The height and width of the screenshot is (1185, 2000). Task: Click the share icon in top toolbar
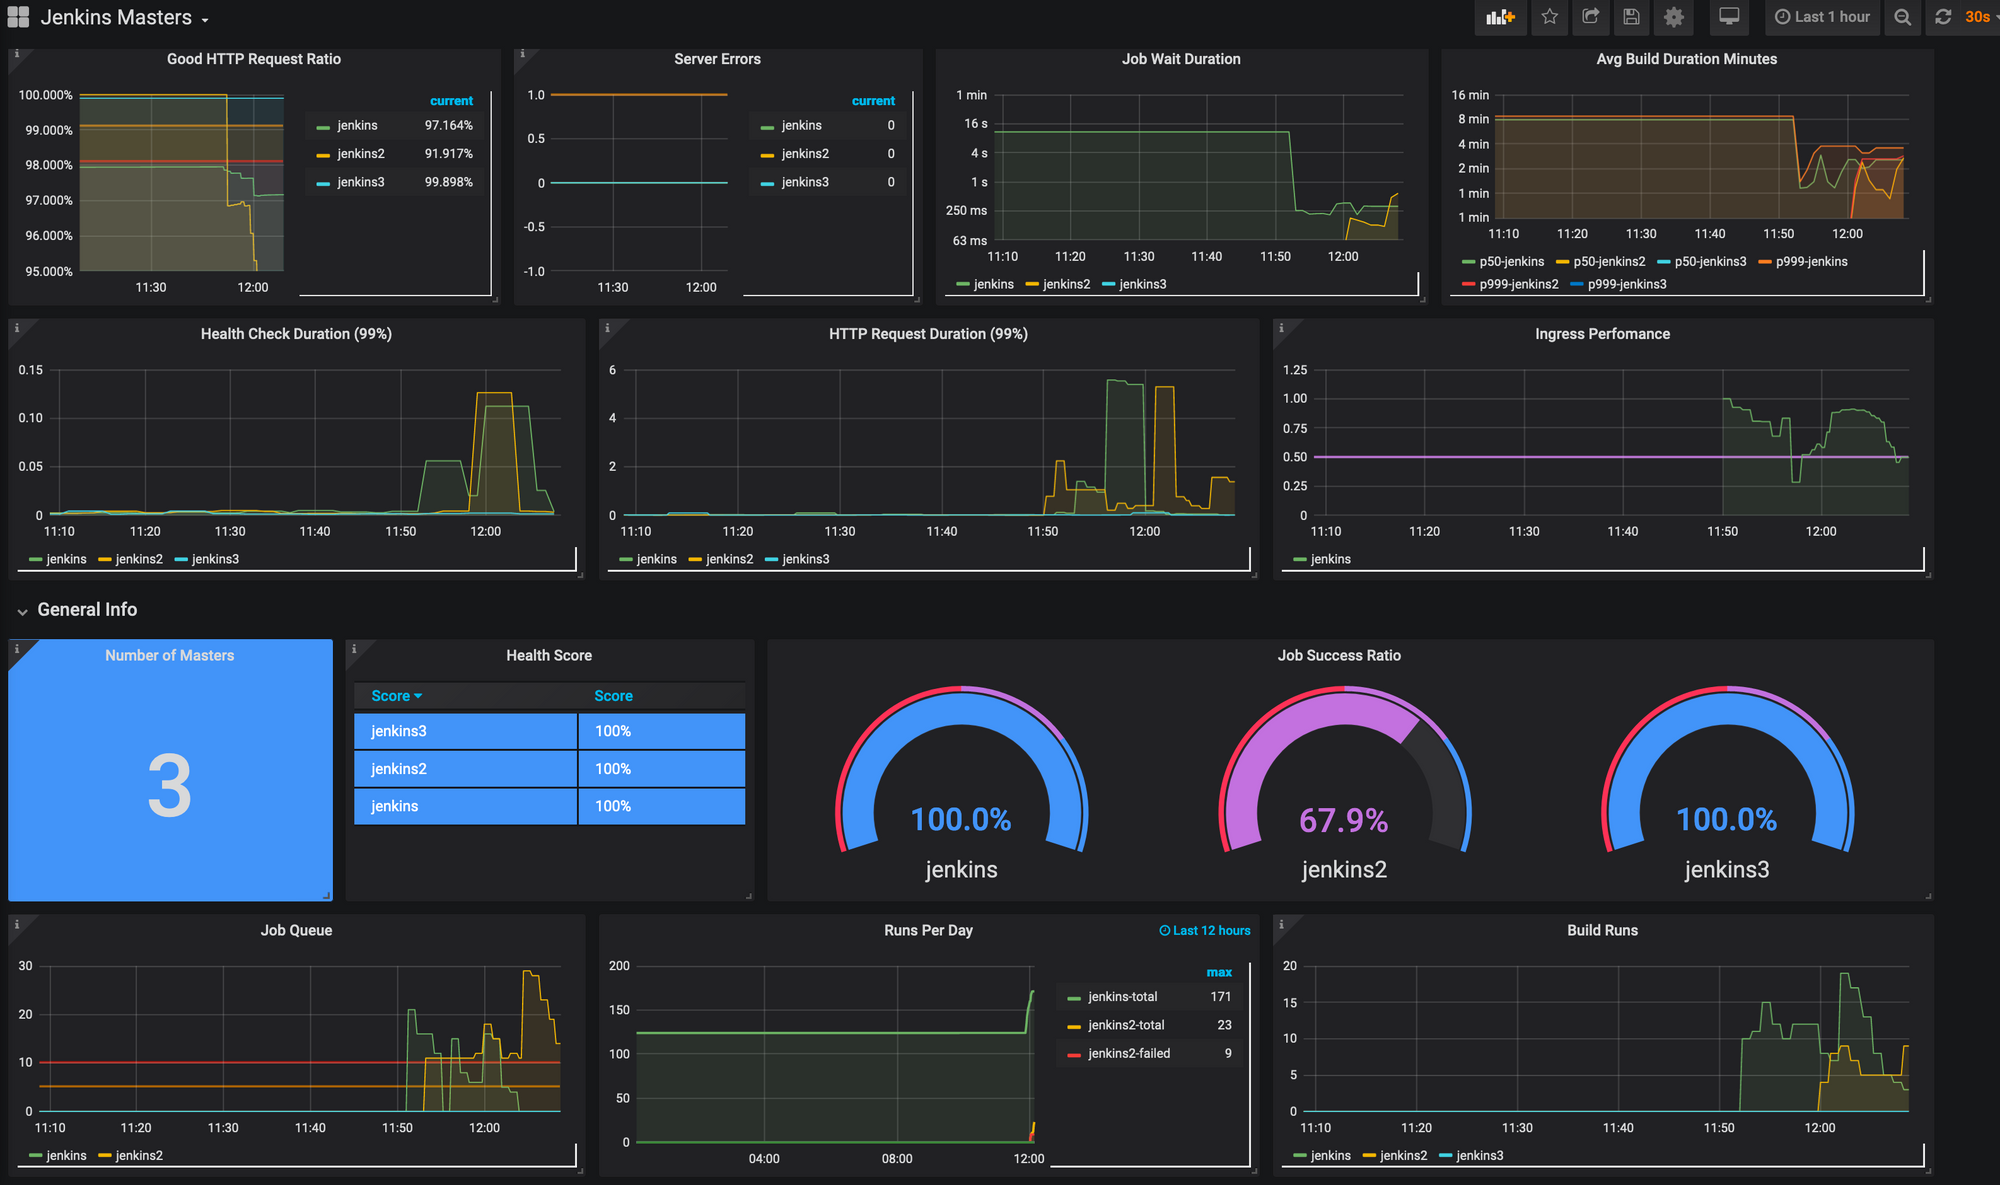click(x=1592, y=18)
